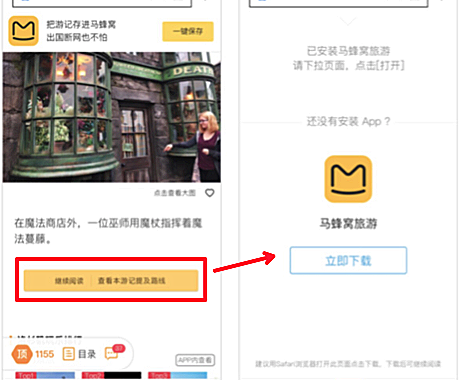Tap the large Mafengwo app icon
The image size is (459, 380).
tap(348, 179)
